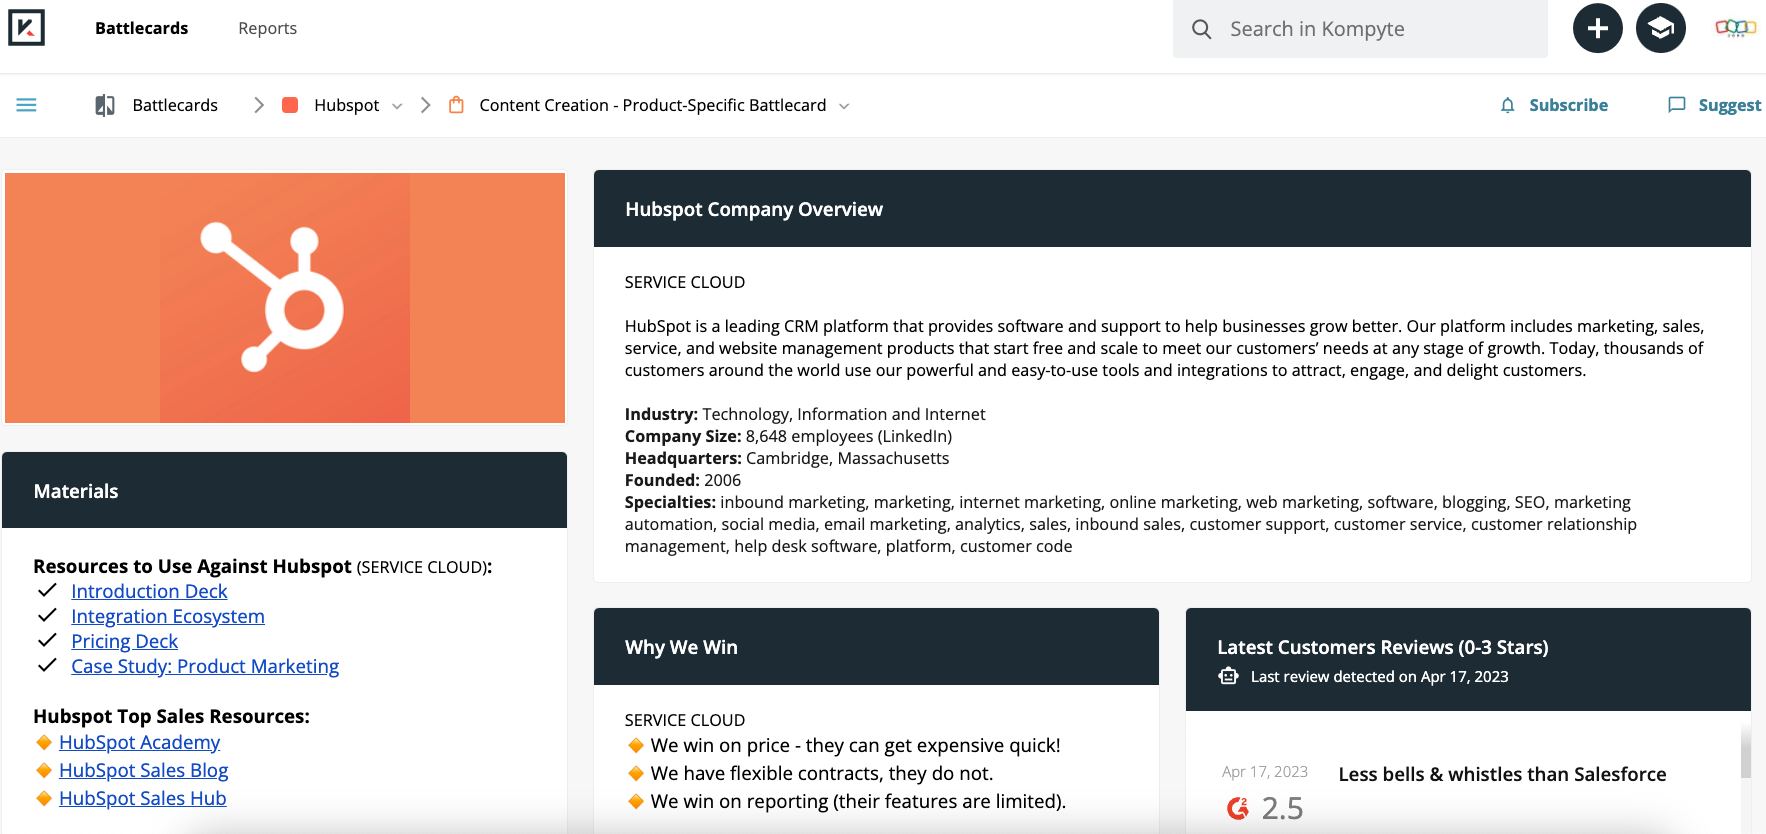This screenshot has width=1766, height=834.
Task: Switch to the Battlecards tab
Action: (x=142, y=28)
